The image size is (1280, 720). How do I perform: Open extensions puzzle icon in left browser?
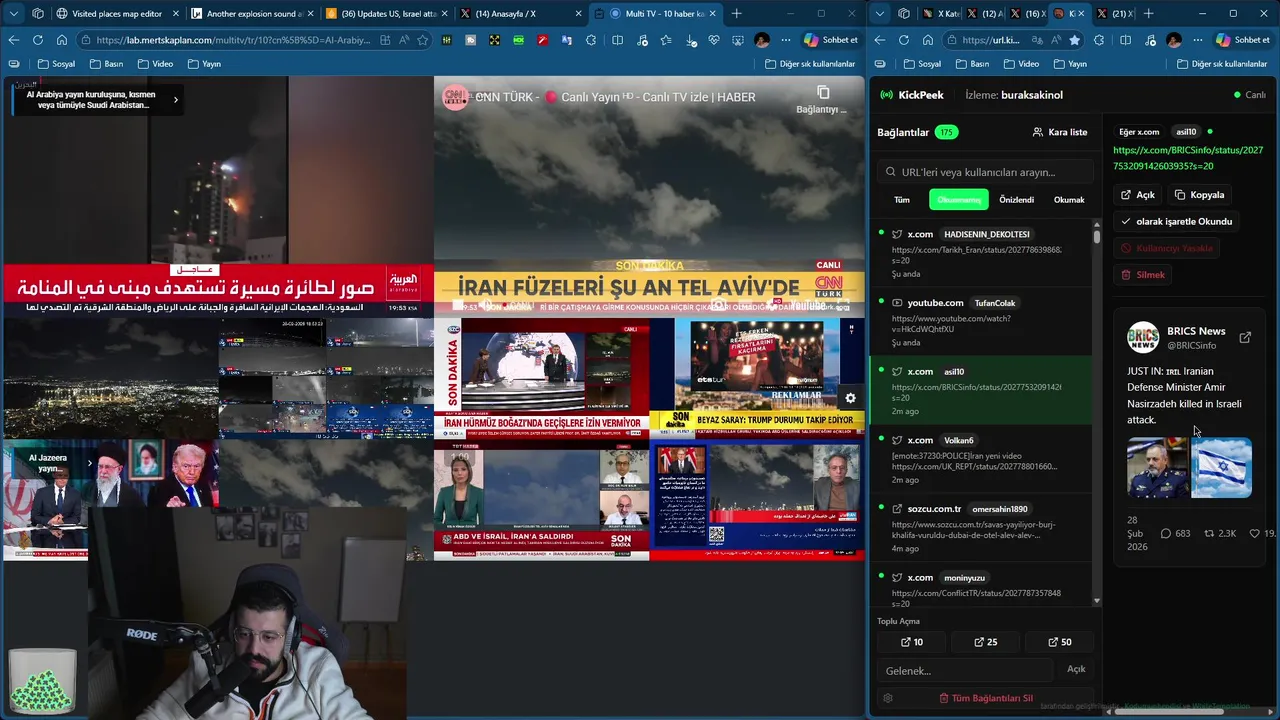pyautogui.click(x=591, y=40)
